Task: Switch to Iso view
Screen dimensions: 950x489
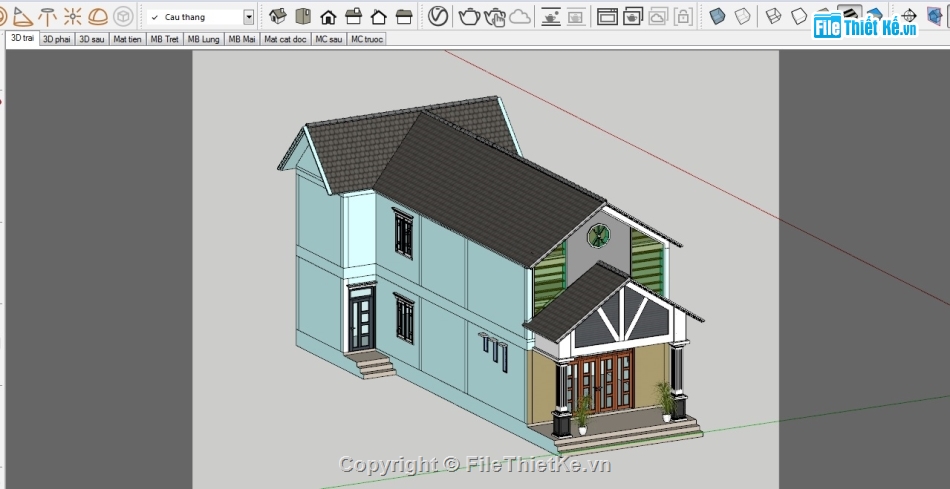Action: pos(278,16)
